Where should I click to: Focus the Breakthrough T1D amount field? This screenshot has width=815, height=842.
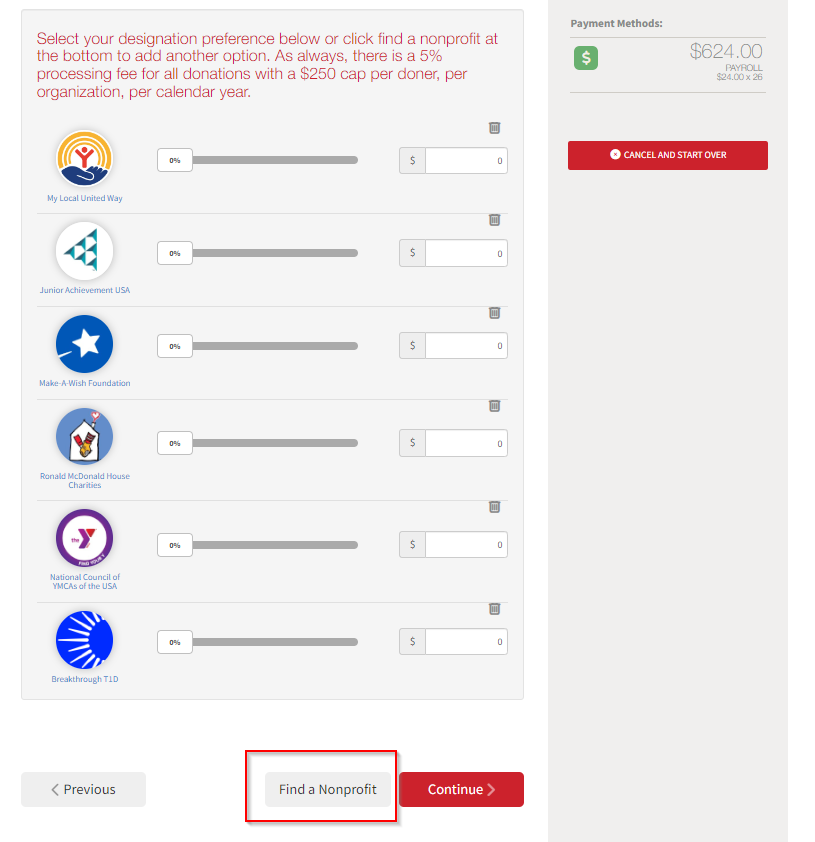(x=465, y=642)
